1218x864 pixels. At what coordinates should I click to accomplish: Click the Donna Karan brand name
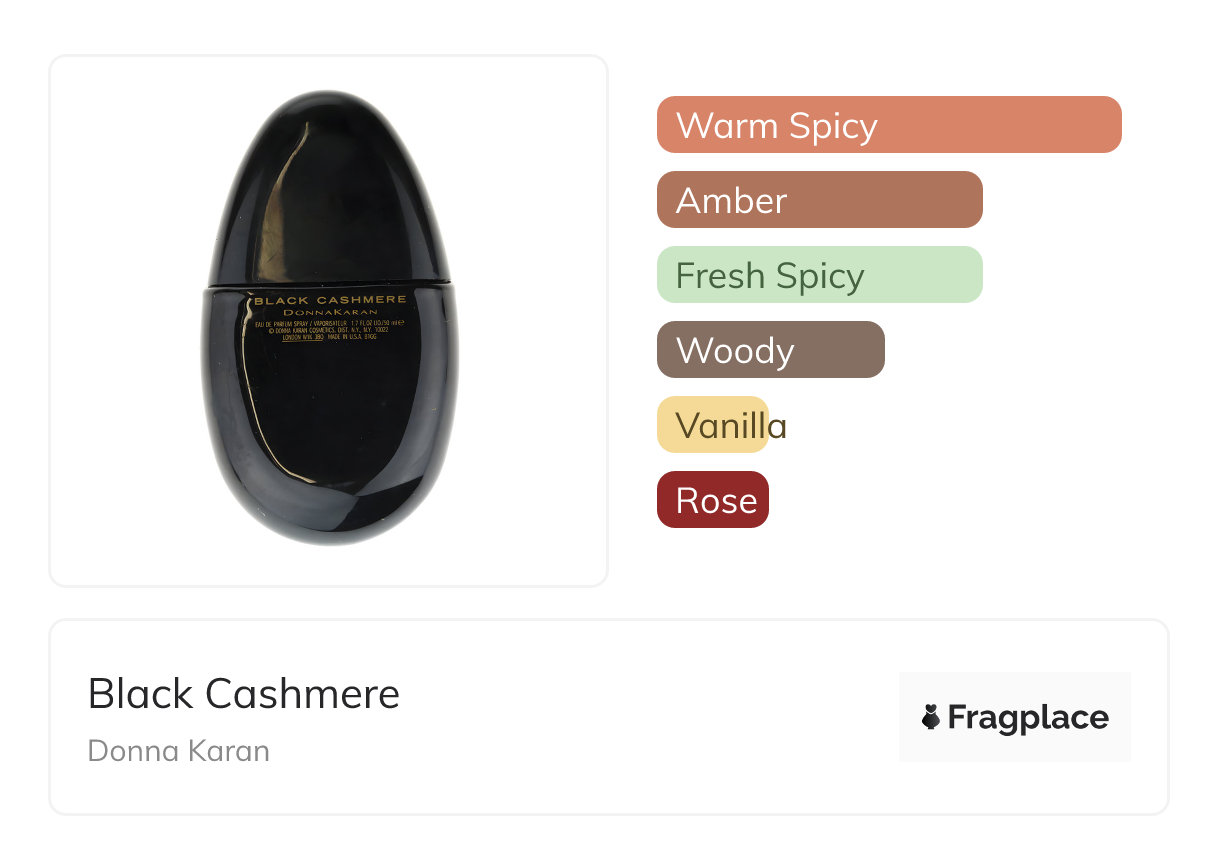pyautogui.click(x=179, y=750)
